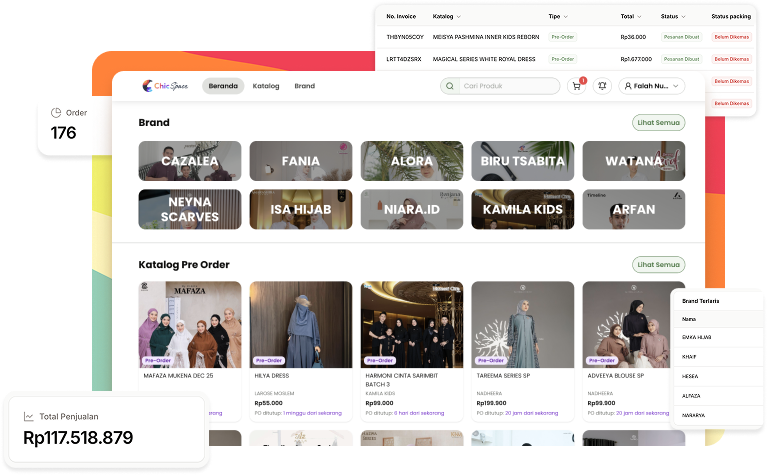Viewport: 768px width, 475px height.
Task: Open the ALORA brand tile
Action: point(412,161)
